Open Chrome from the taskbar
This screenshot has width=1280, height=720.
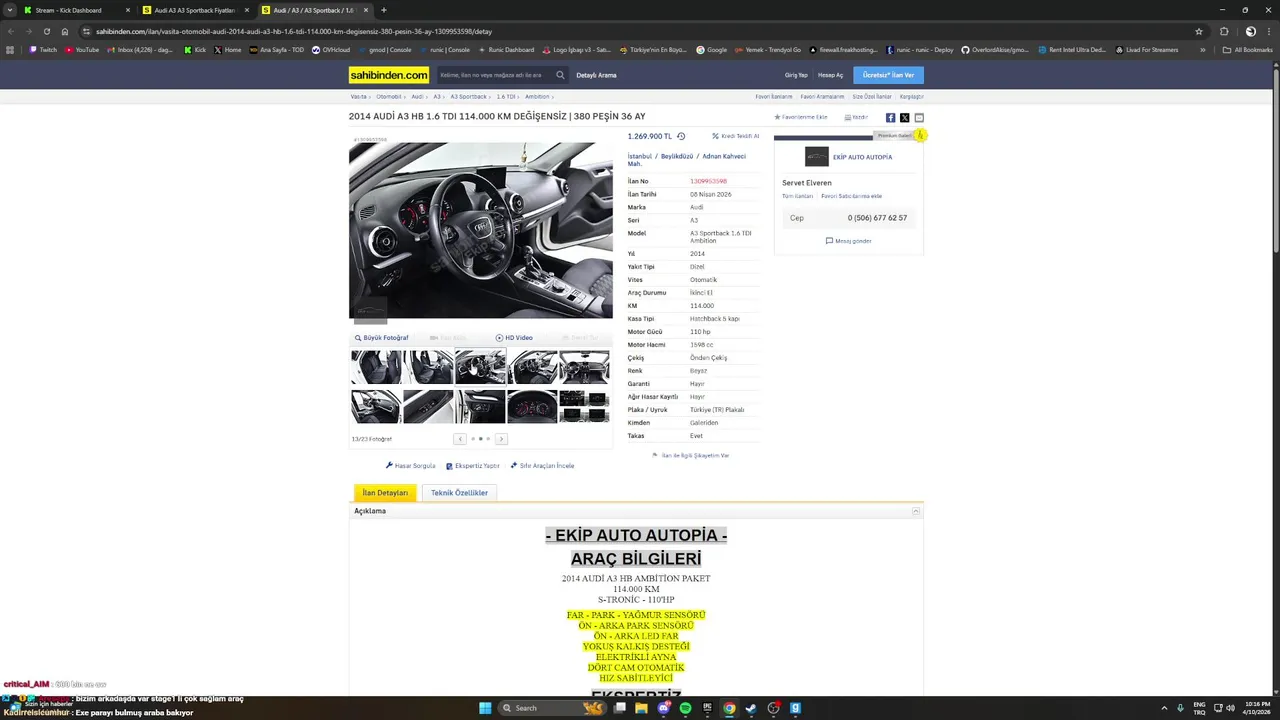pyautogui.click(x=729, y=708)
